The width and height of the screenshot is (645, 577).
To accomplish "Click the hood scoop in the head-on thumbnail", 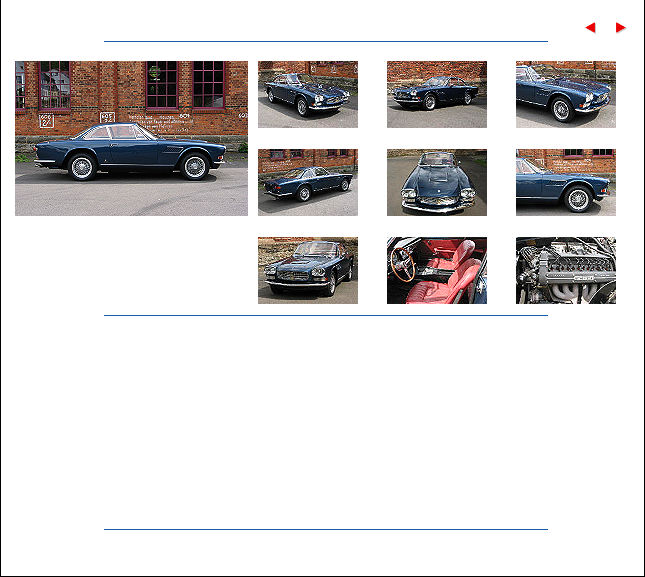I will 438,177.
